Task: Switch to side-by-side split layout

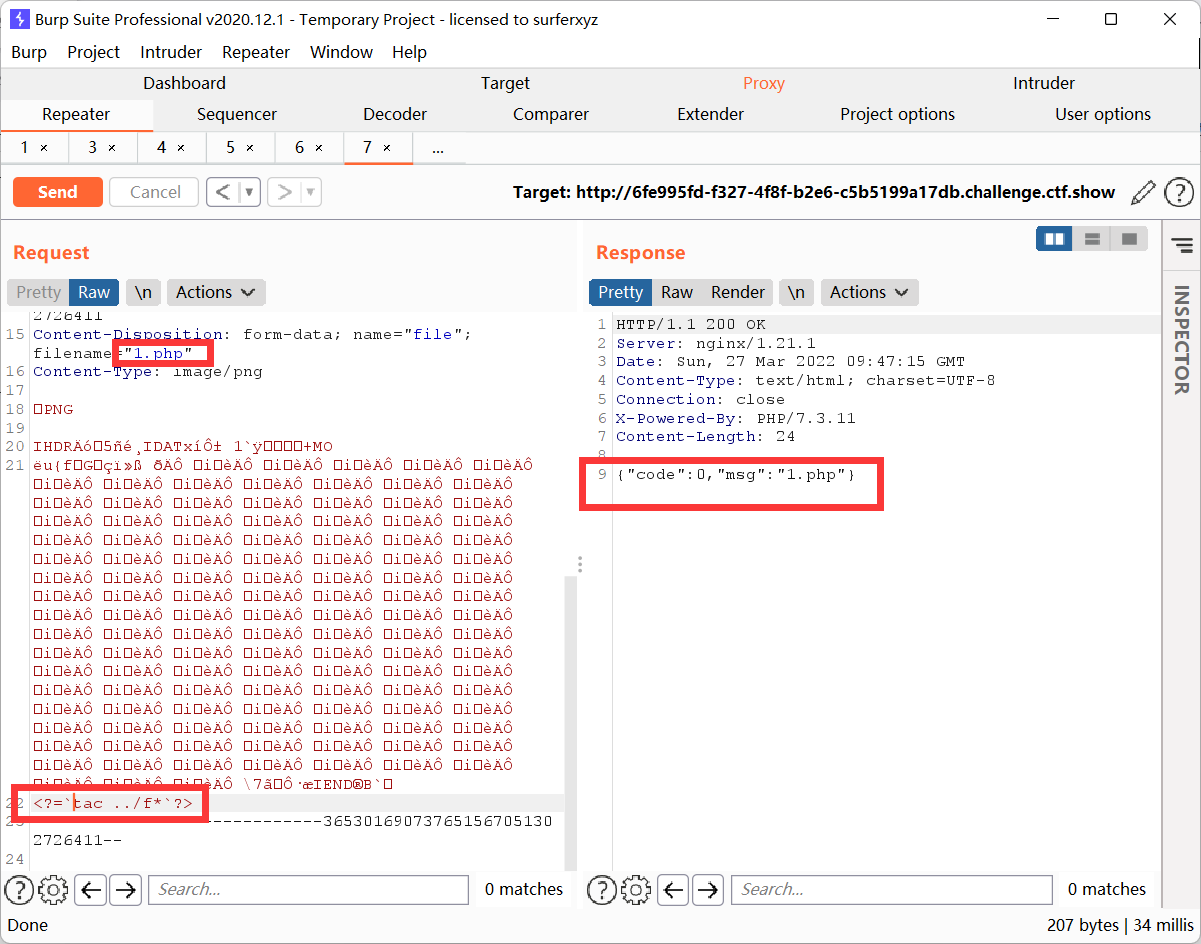Action: [x=1054, y=239]
